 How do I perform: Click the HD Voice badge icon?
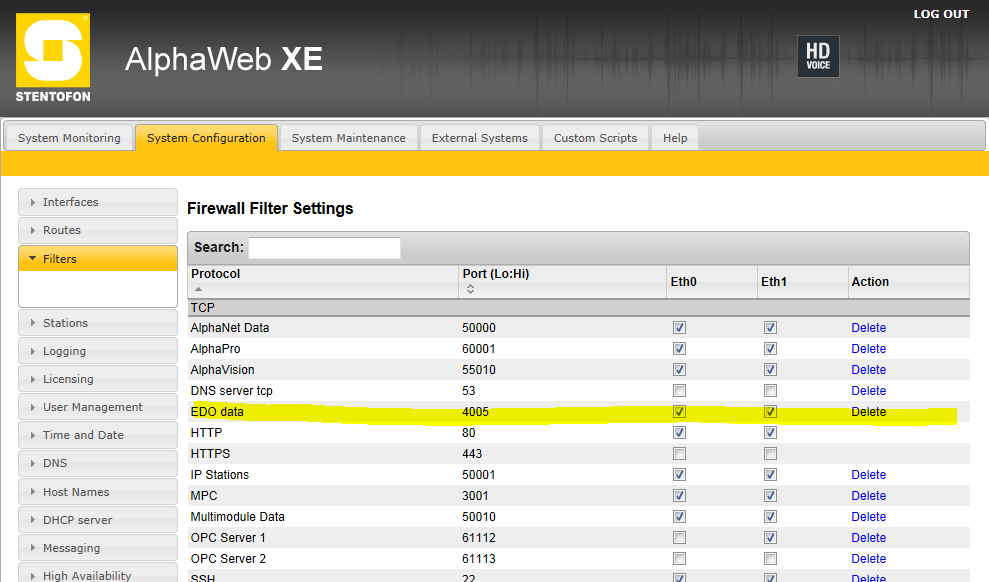click(x=817, y=57)
